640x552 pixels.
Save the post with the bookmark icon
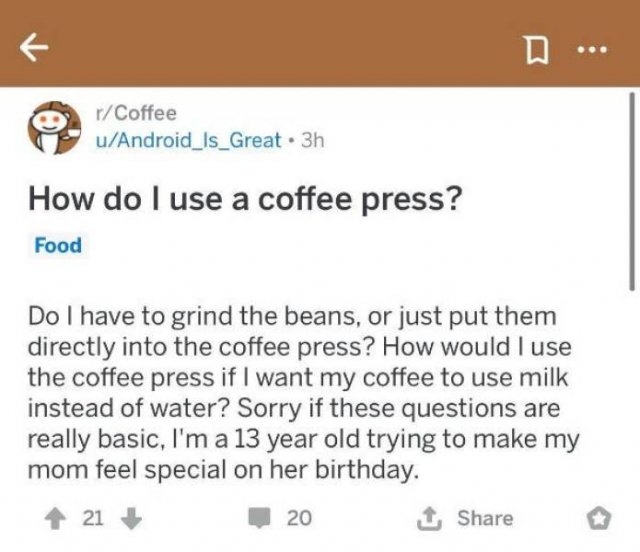(x=537, y=49)
